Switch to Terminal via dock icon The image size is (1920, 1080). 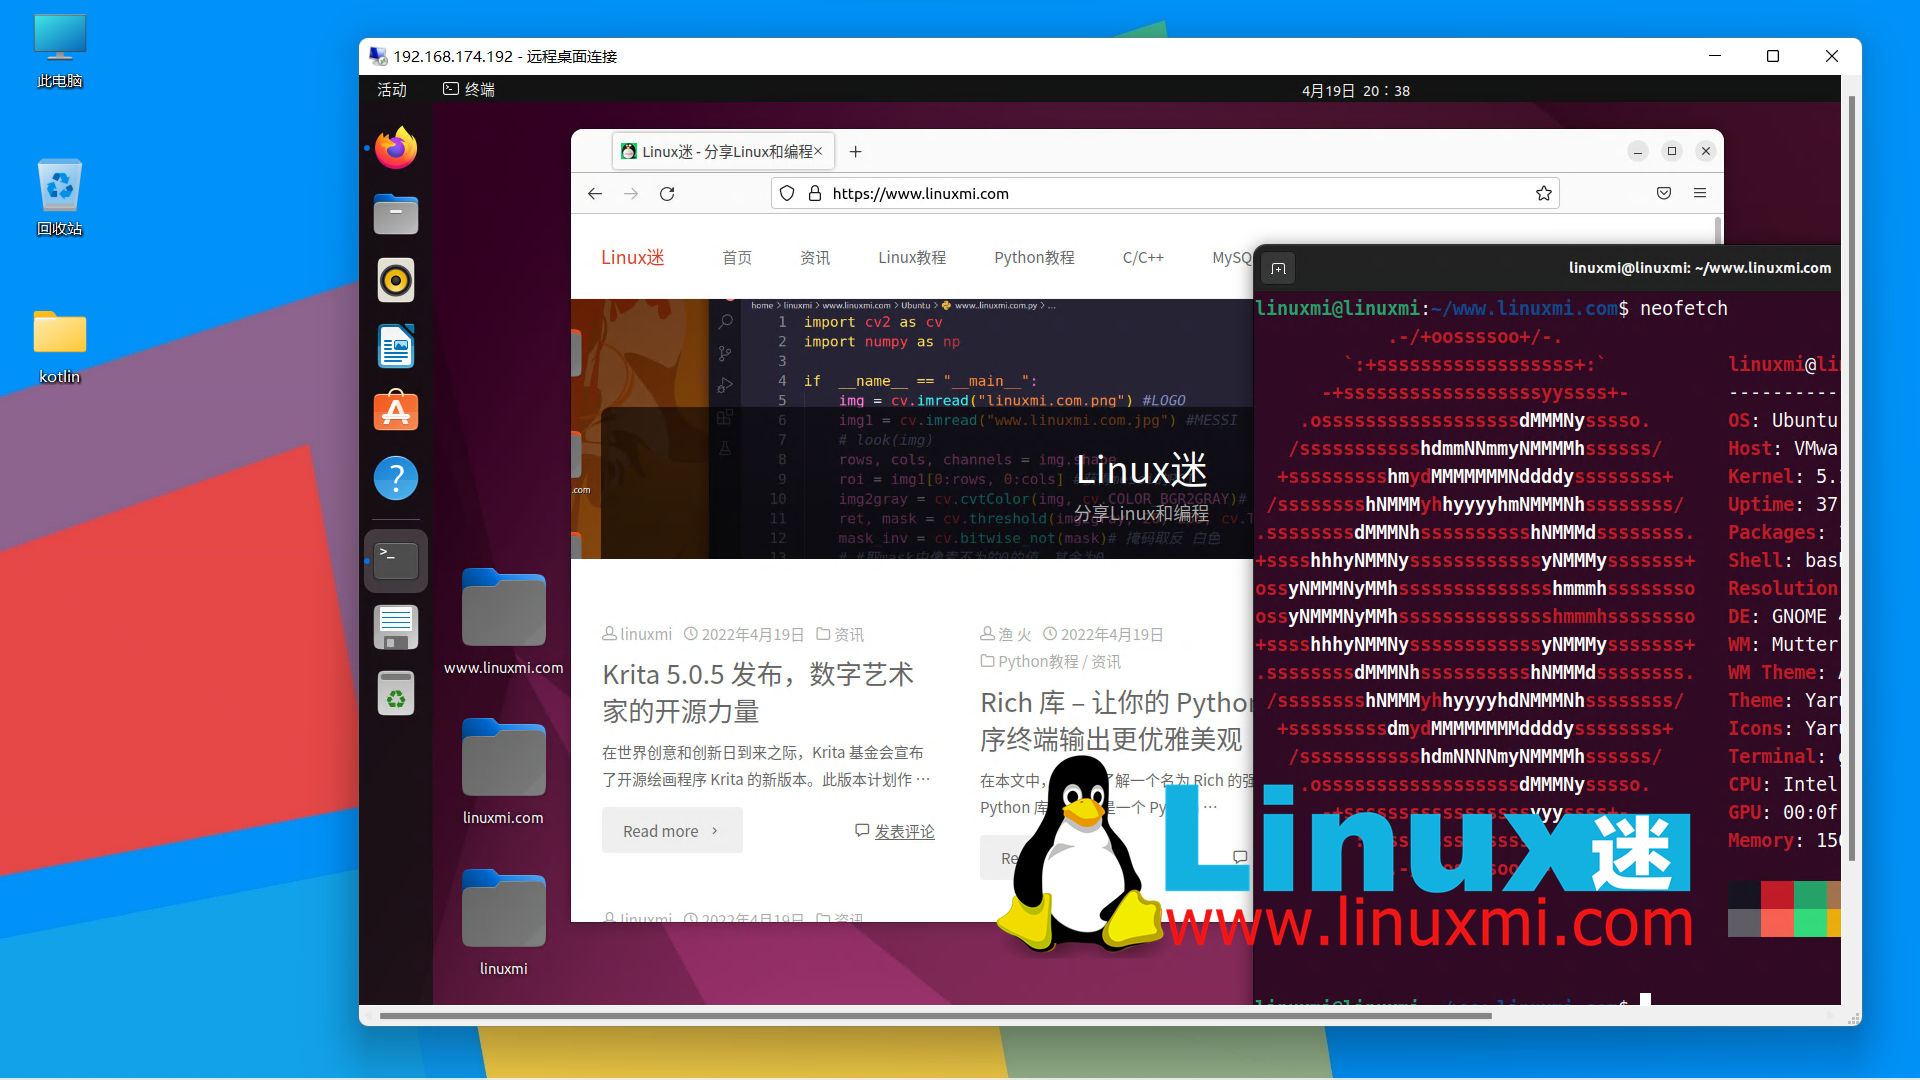coord(396,560)
